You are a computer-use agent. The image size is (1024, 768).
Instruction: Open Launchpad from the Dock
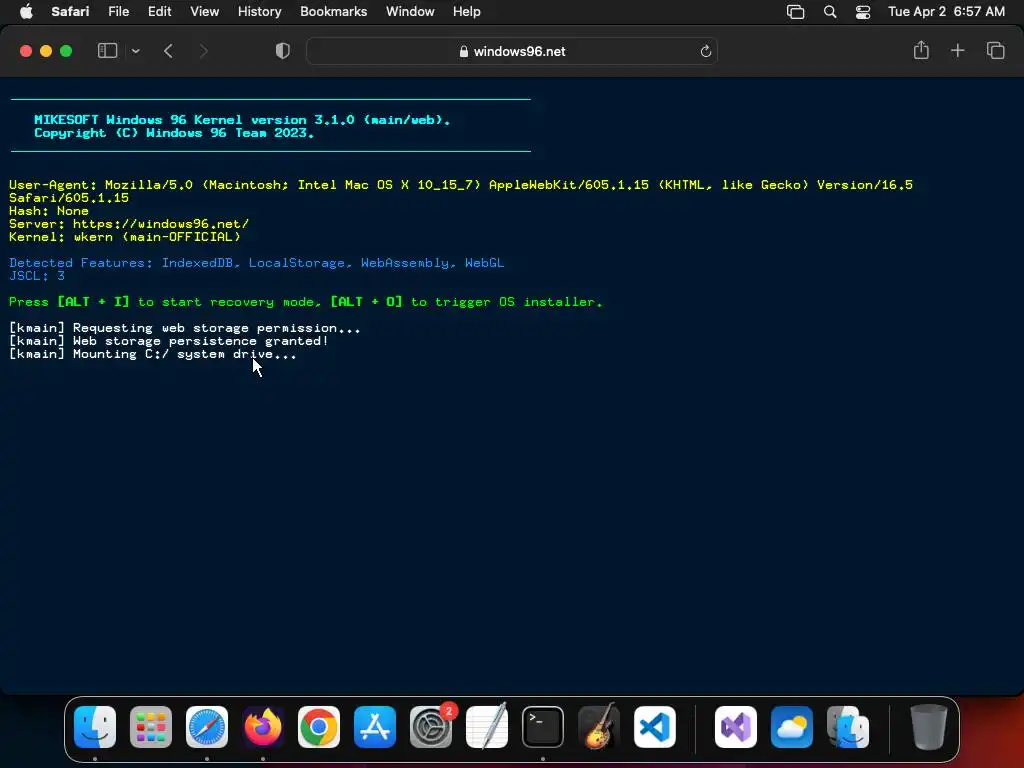coord(151,727)
